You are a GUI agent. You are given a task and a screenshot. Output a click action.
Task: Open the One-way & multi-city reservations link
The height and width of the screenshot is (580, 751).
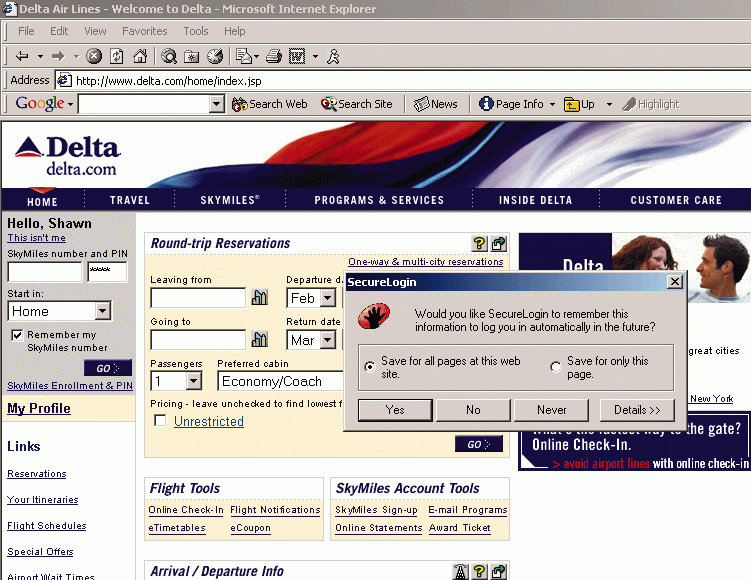[x=426, y=262]
